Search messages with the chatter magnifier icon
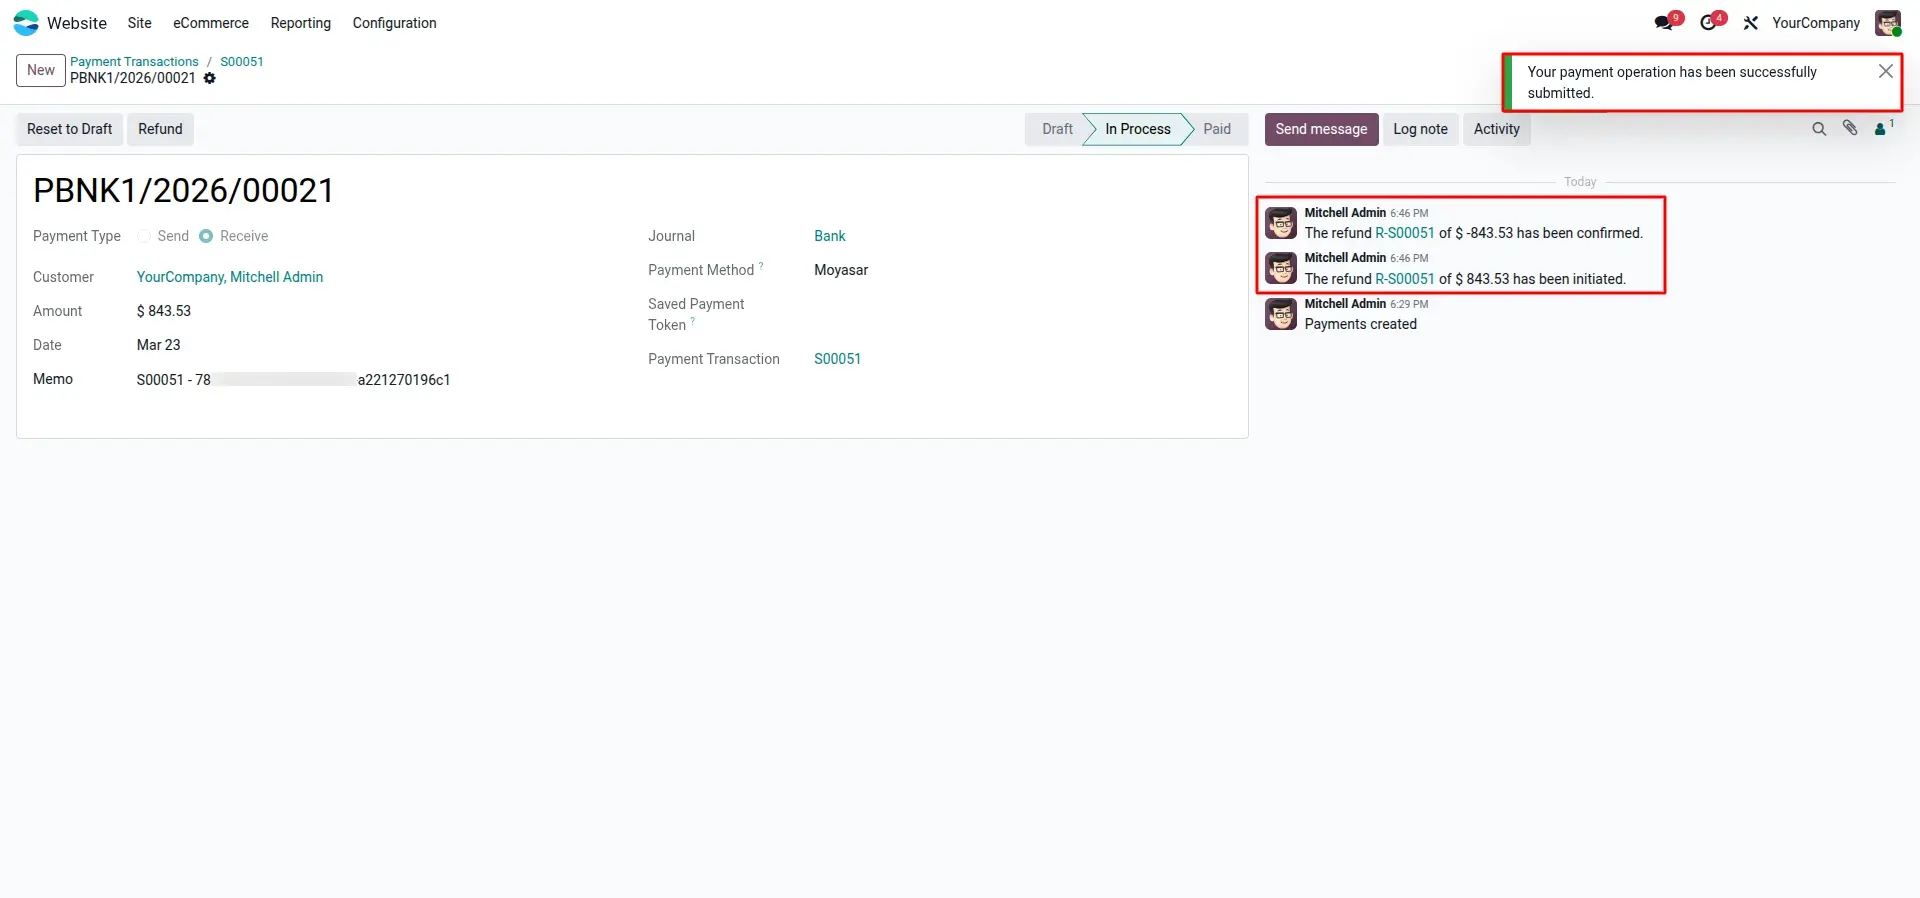 [1819, 129]
